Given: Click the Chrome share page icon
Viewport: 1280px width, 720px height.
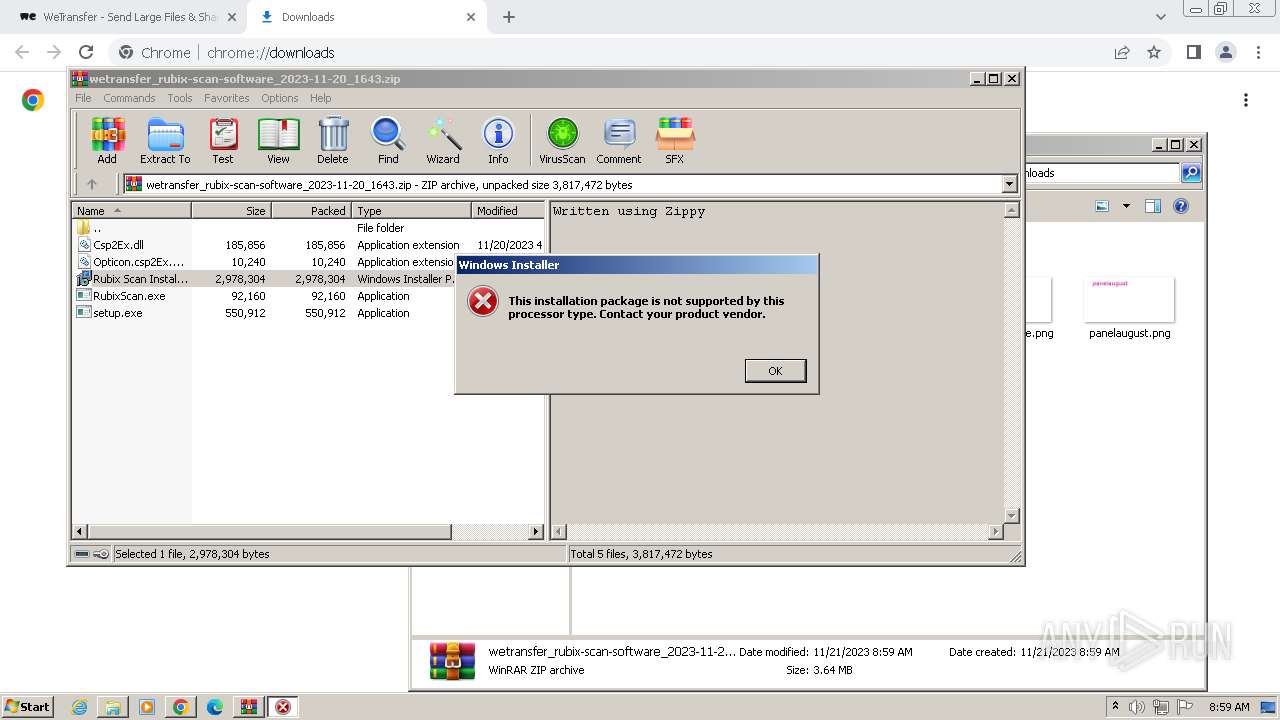Looking at the screenshot, I should (x=1122, y=52).
